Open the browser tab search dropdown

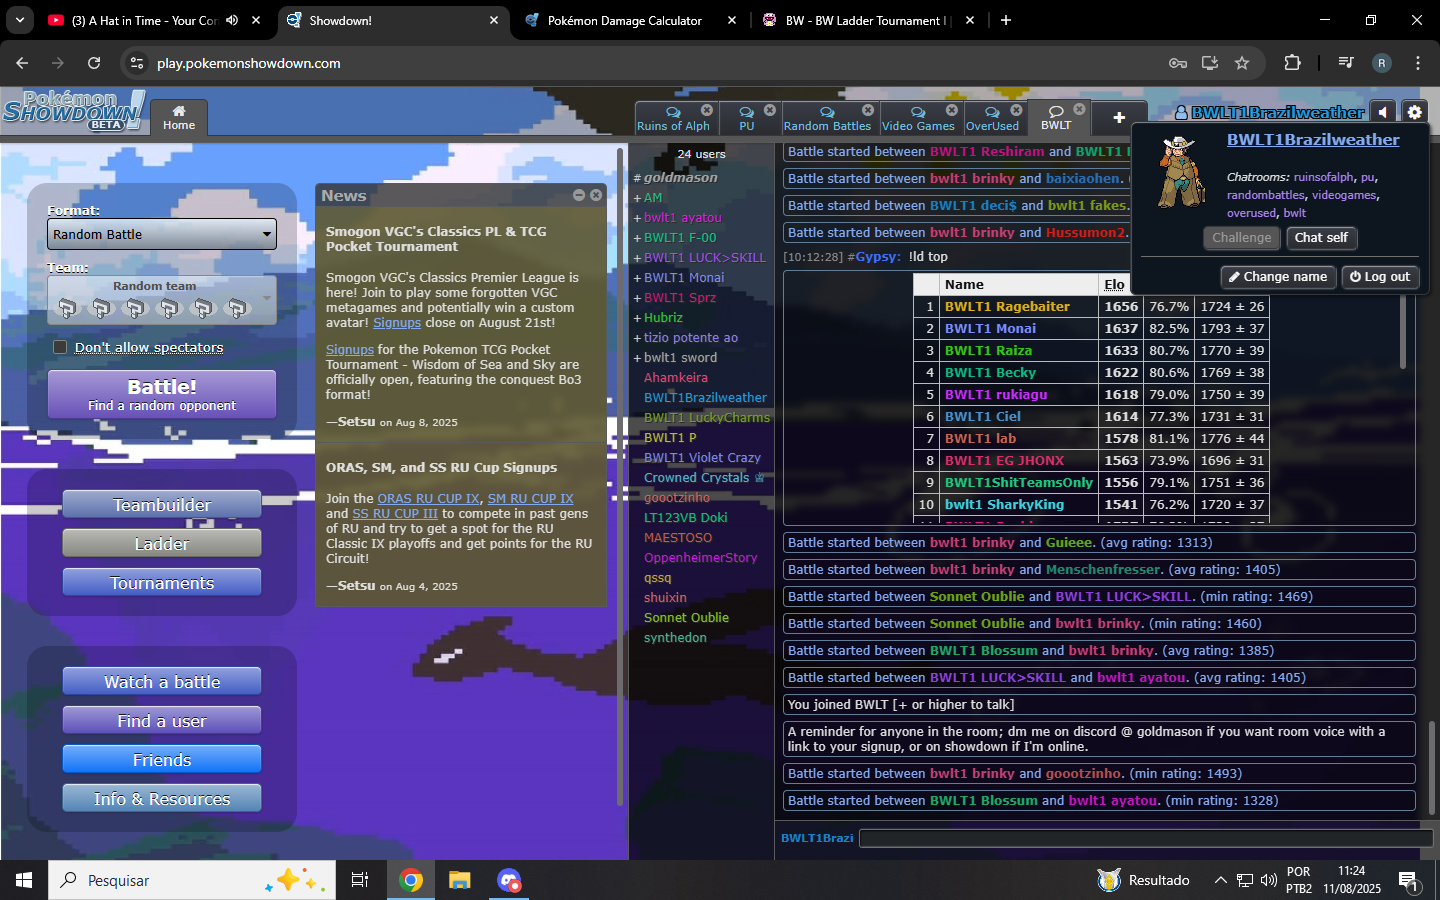[x=20, y=20]
